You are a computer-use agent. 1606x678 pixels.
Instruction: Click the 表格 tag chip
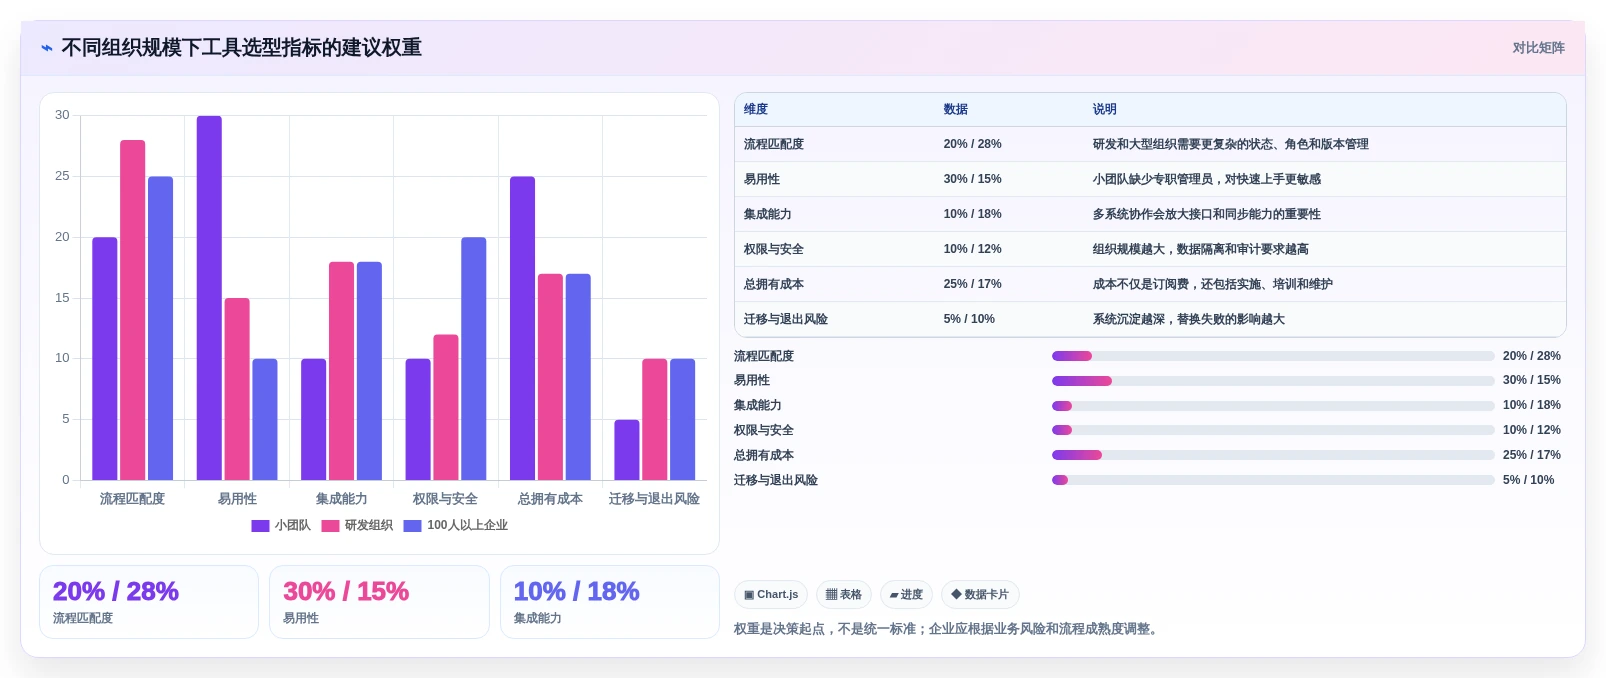click(x=844, y=595)
